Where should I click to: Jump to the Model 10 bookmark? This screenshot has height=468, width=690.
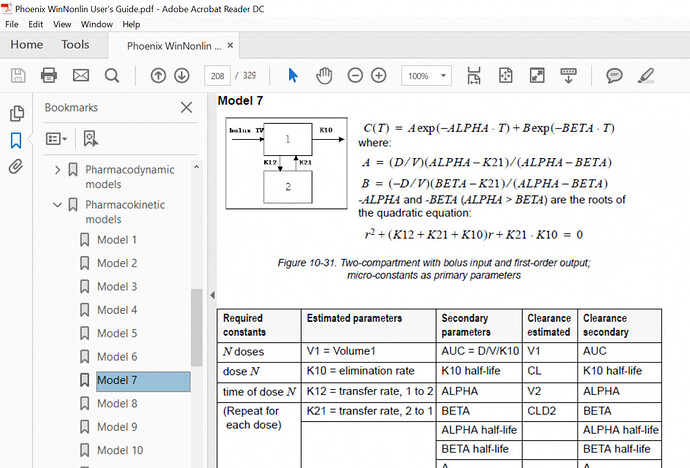(120, 450)
